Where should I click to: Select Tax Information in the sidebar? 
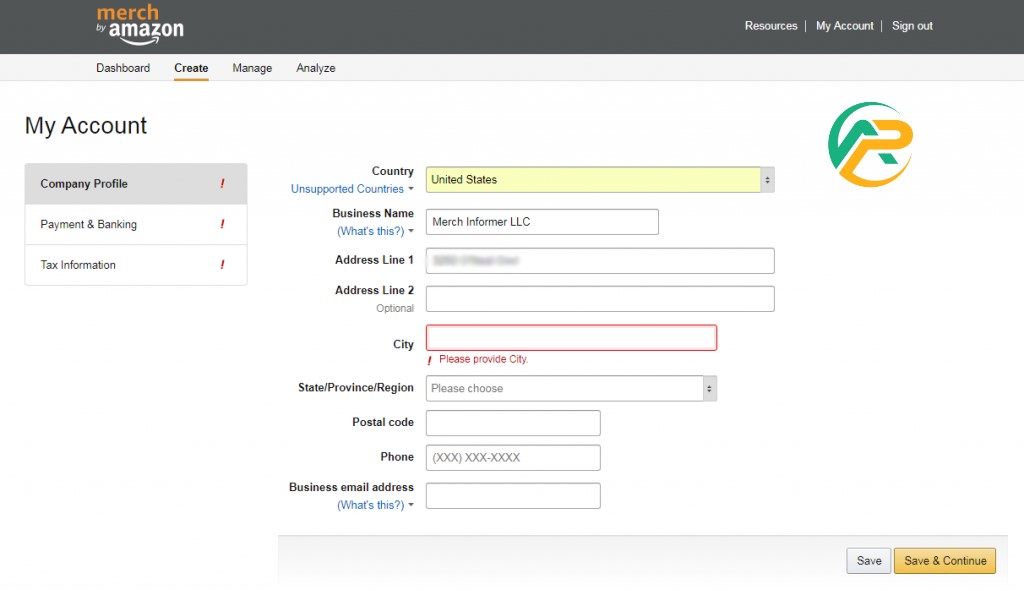(78, 265)
